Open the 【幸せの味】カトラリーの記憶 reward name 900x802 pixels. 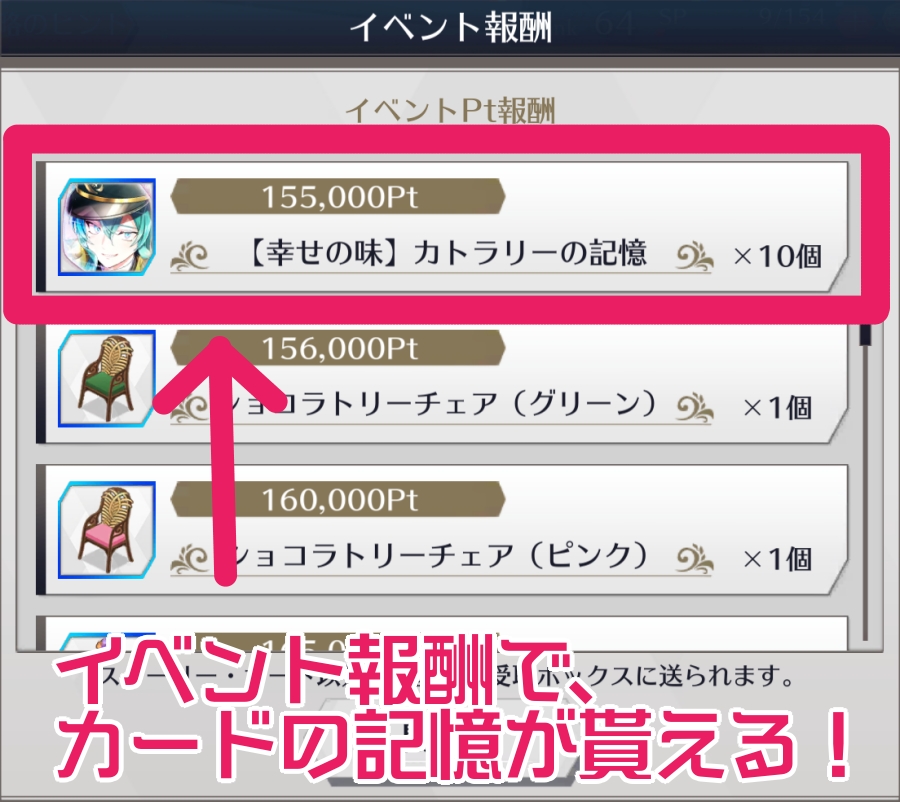448,254
